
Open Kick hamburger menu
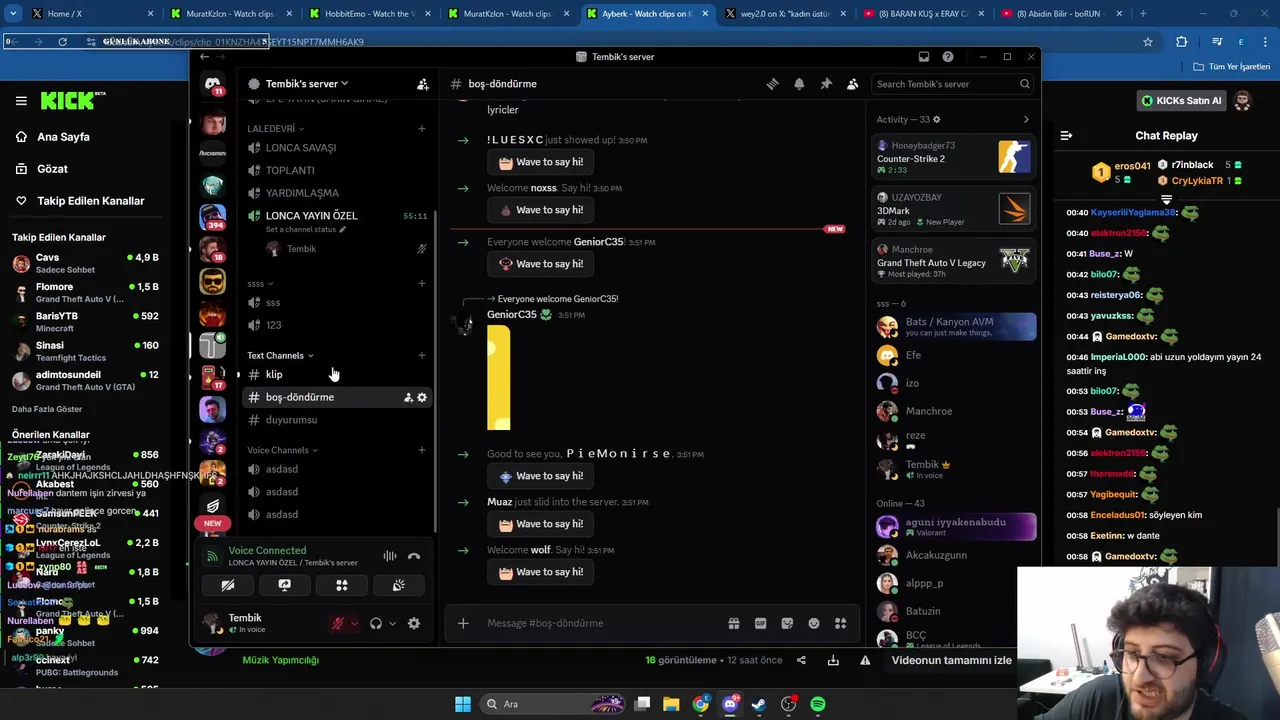21,101
